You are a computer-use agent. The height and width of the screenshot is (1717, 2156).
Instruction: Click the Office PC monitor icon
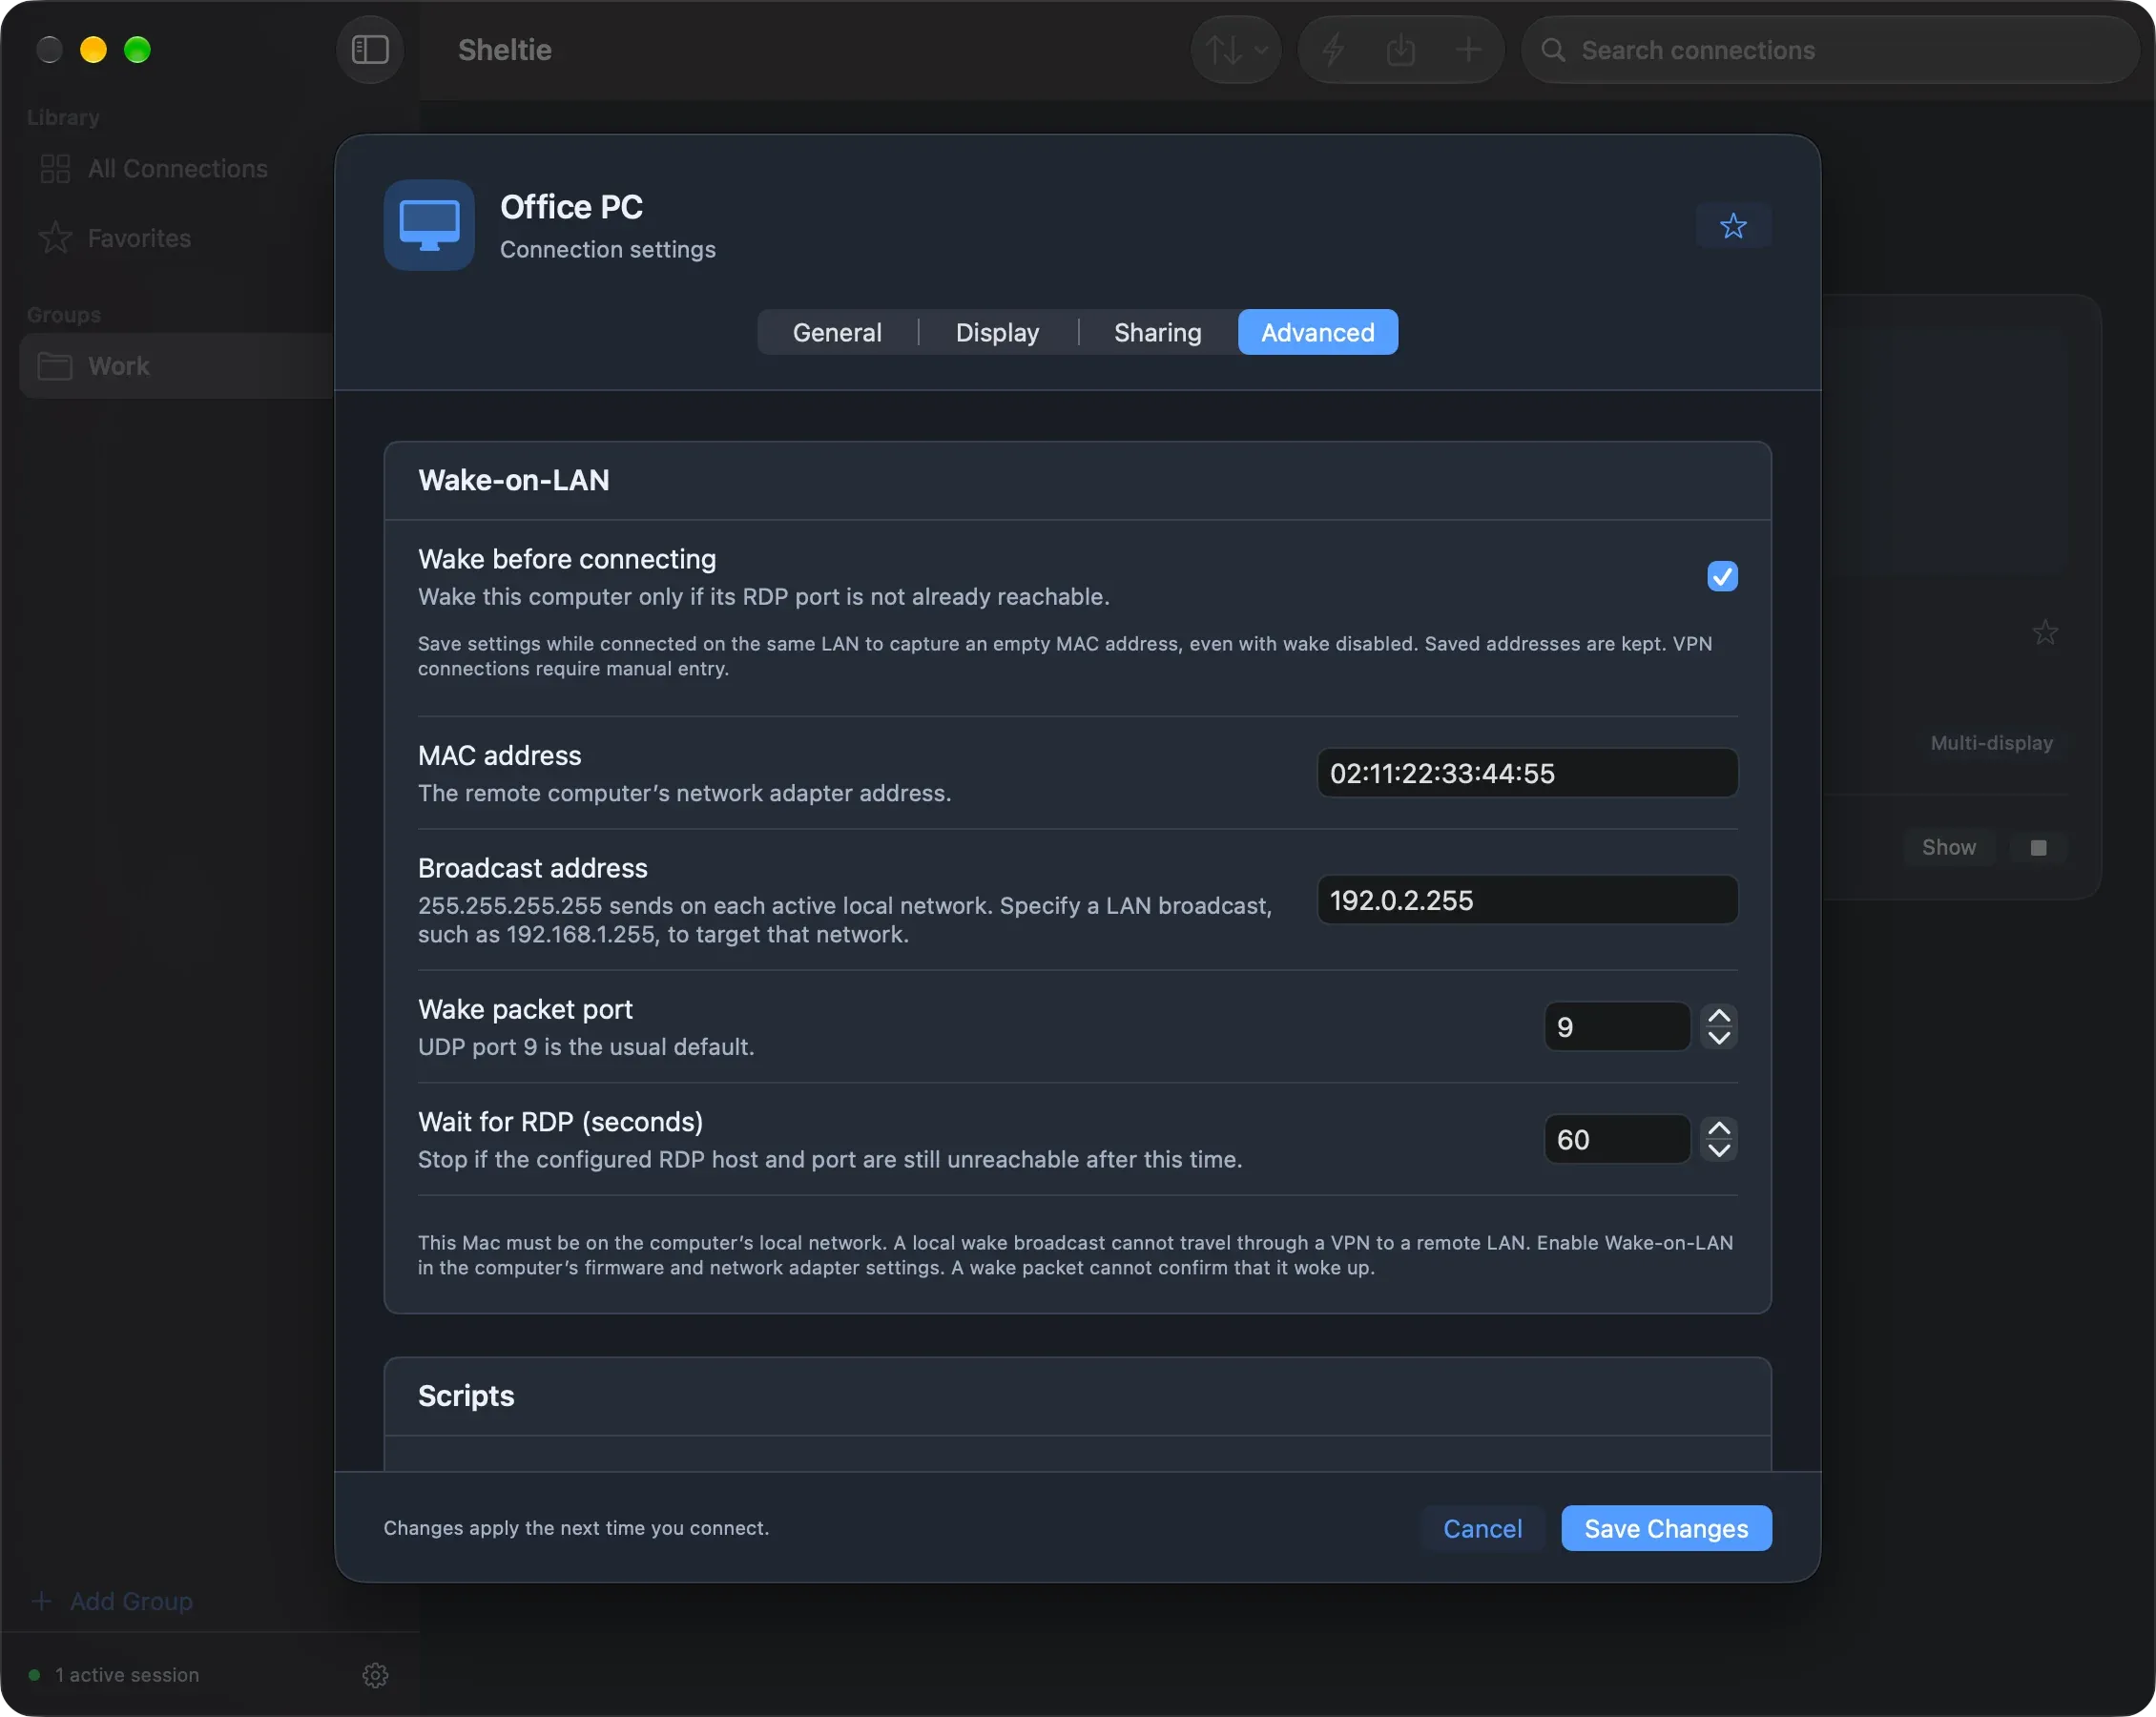coord(429,225)
